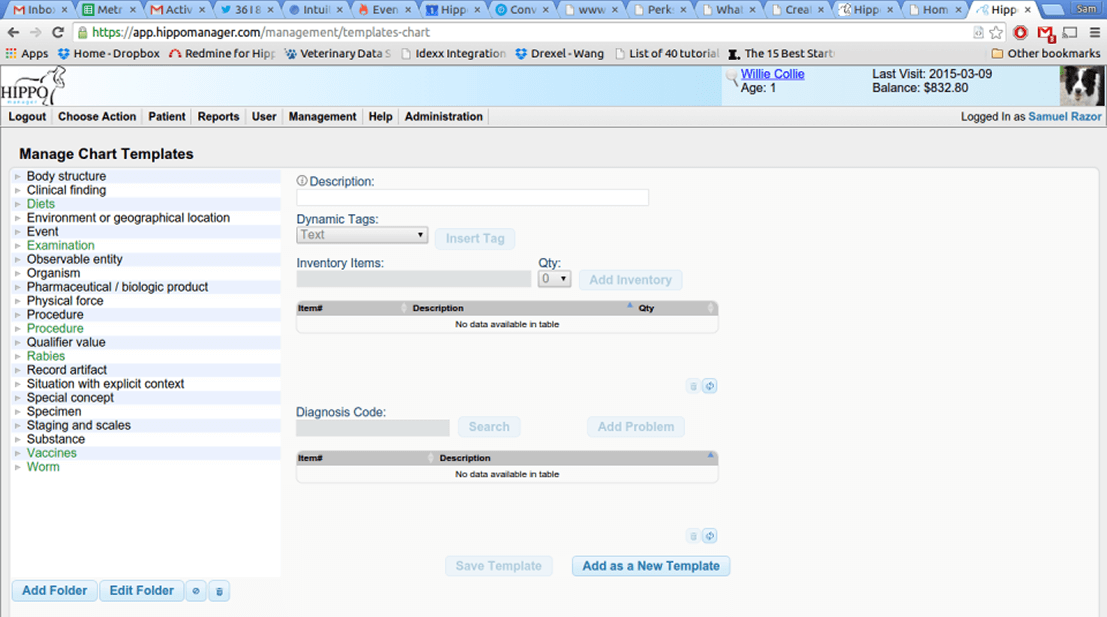
Task: Click the Diagnosis Code input box
Action: 372,427
